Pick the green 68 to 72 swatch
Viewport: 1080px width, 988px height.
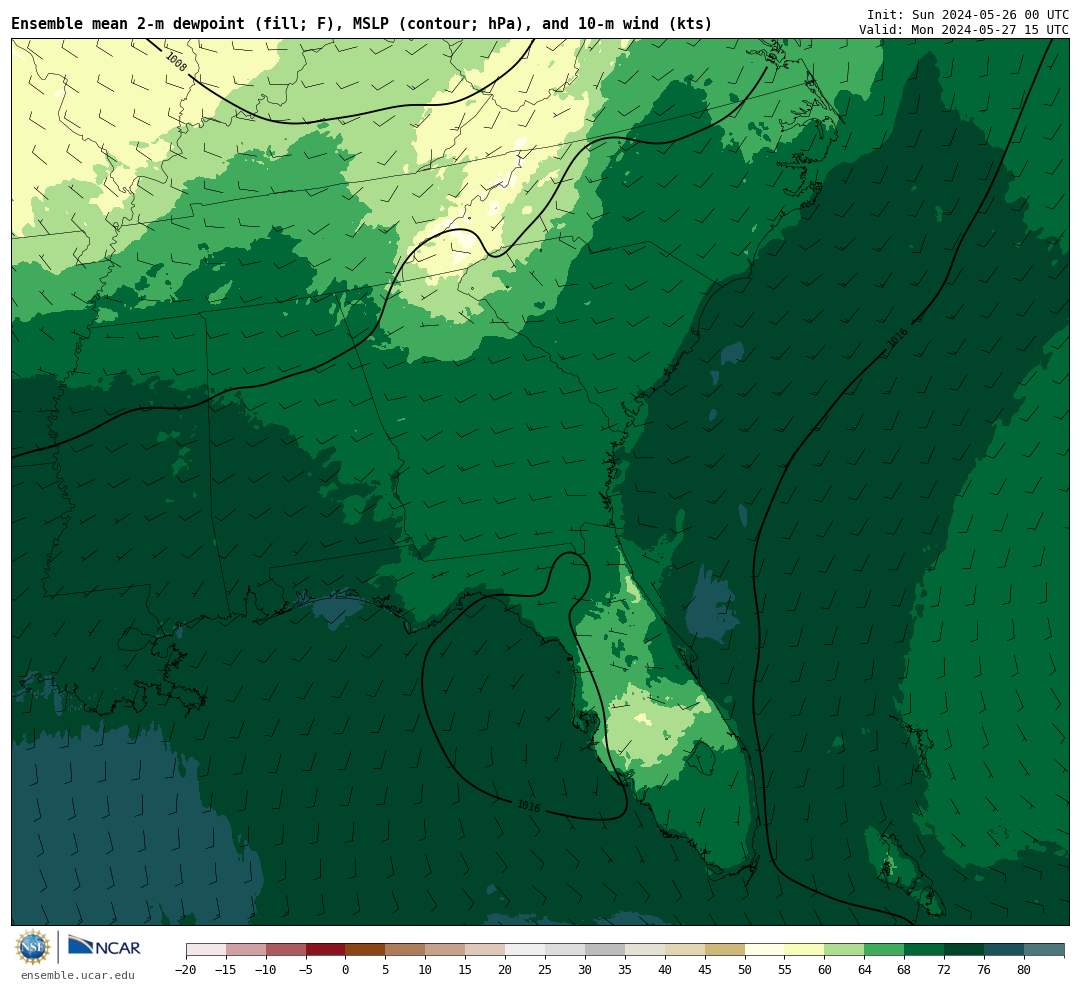(x=924, y=950)
